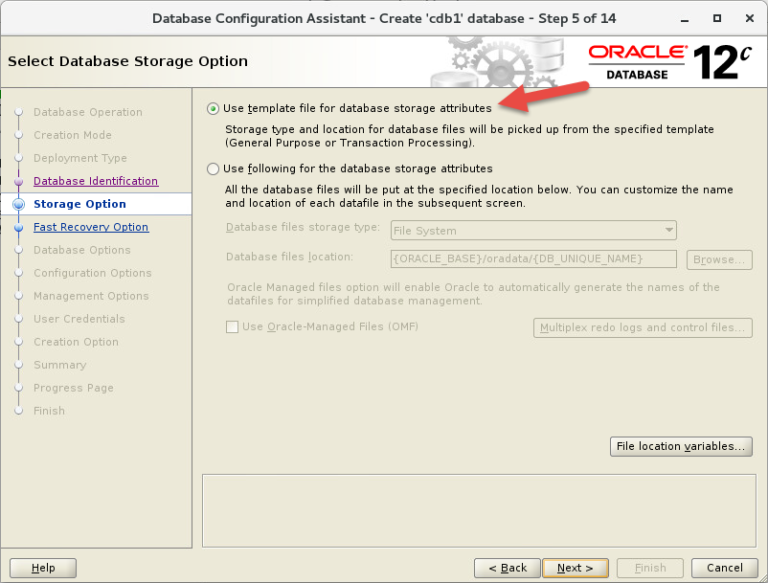
Task: Click Finish step label in sidebar
Action: tap(49, 411)
